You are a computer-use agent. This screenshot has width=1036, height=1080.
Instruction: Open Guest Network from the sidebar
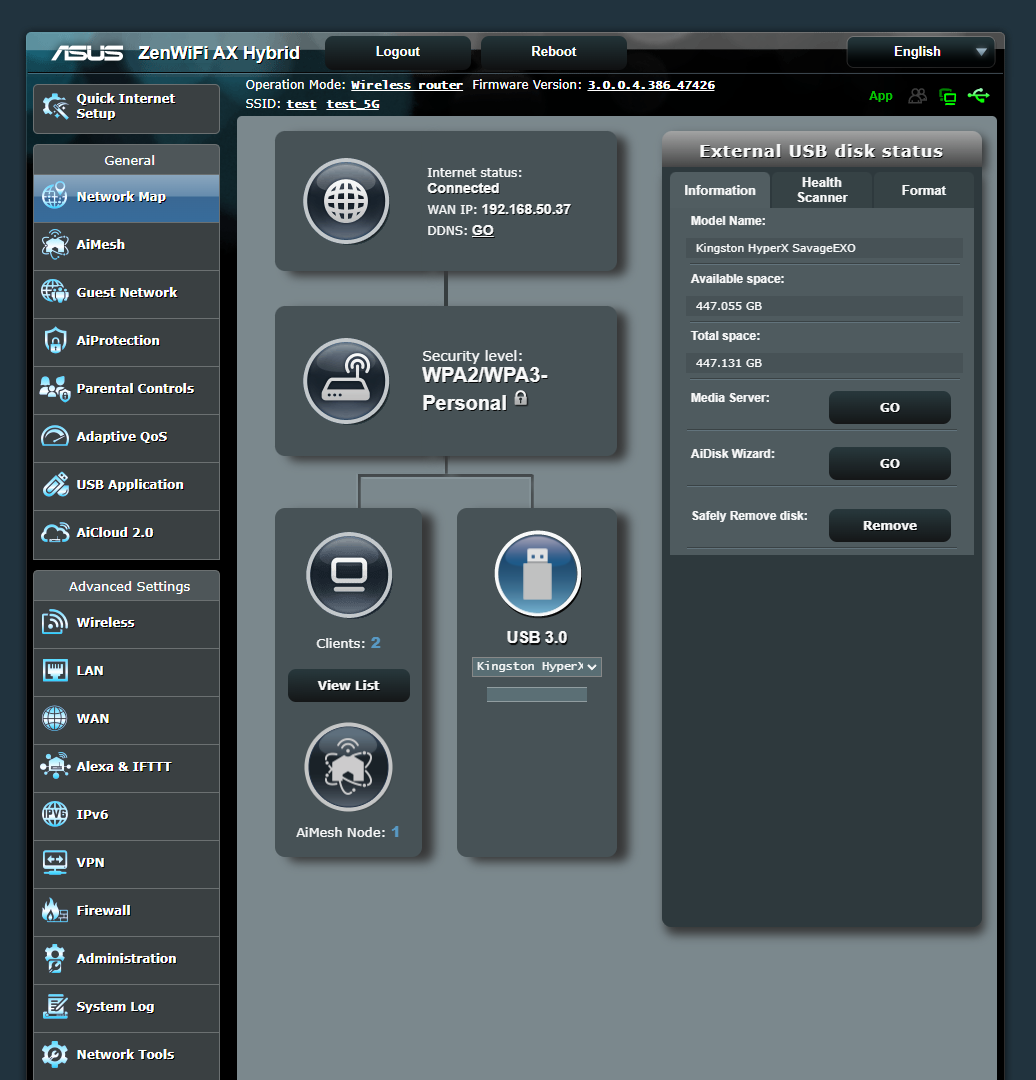click(55, 293)
